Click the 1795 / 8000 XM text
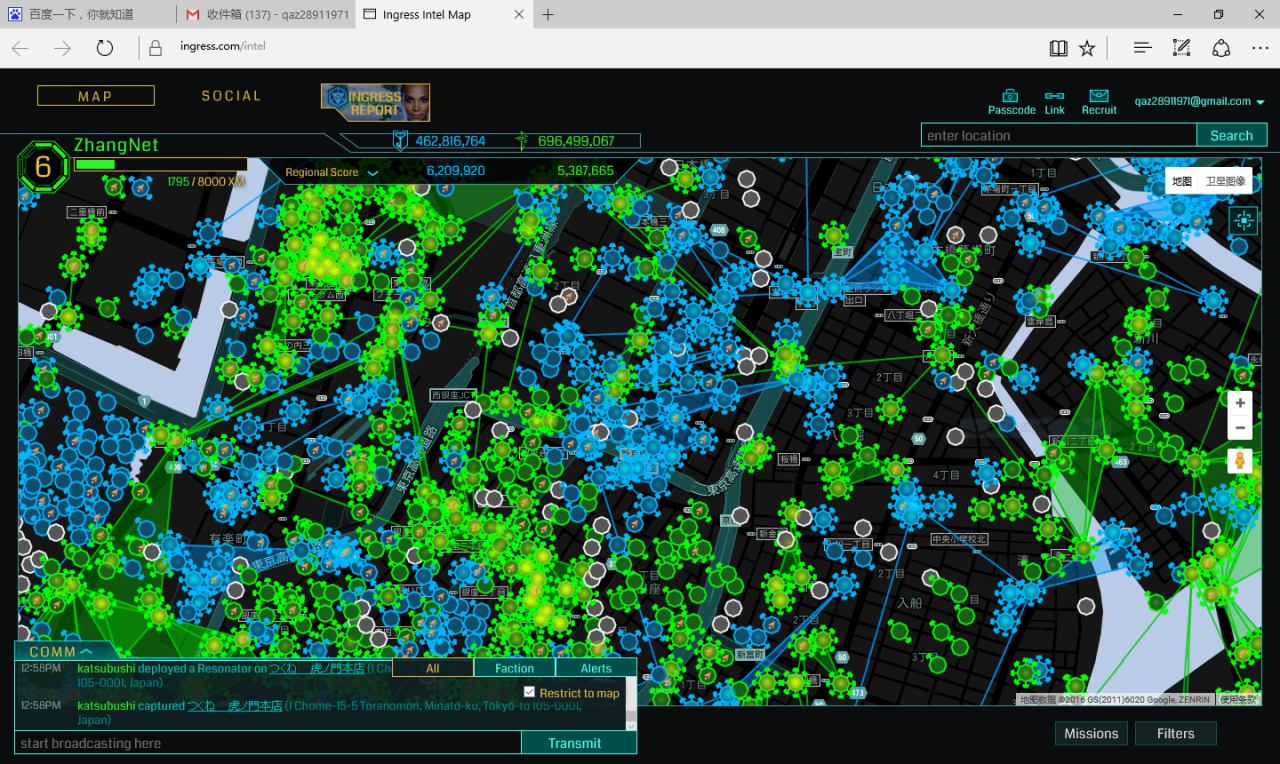Image resolution: width=1280 pixels, height=764 pixels. 206,182
